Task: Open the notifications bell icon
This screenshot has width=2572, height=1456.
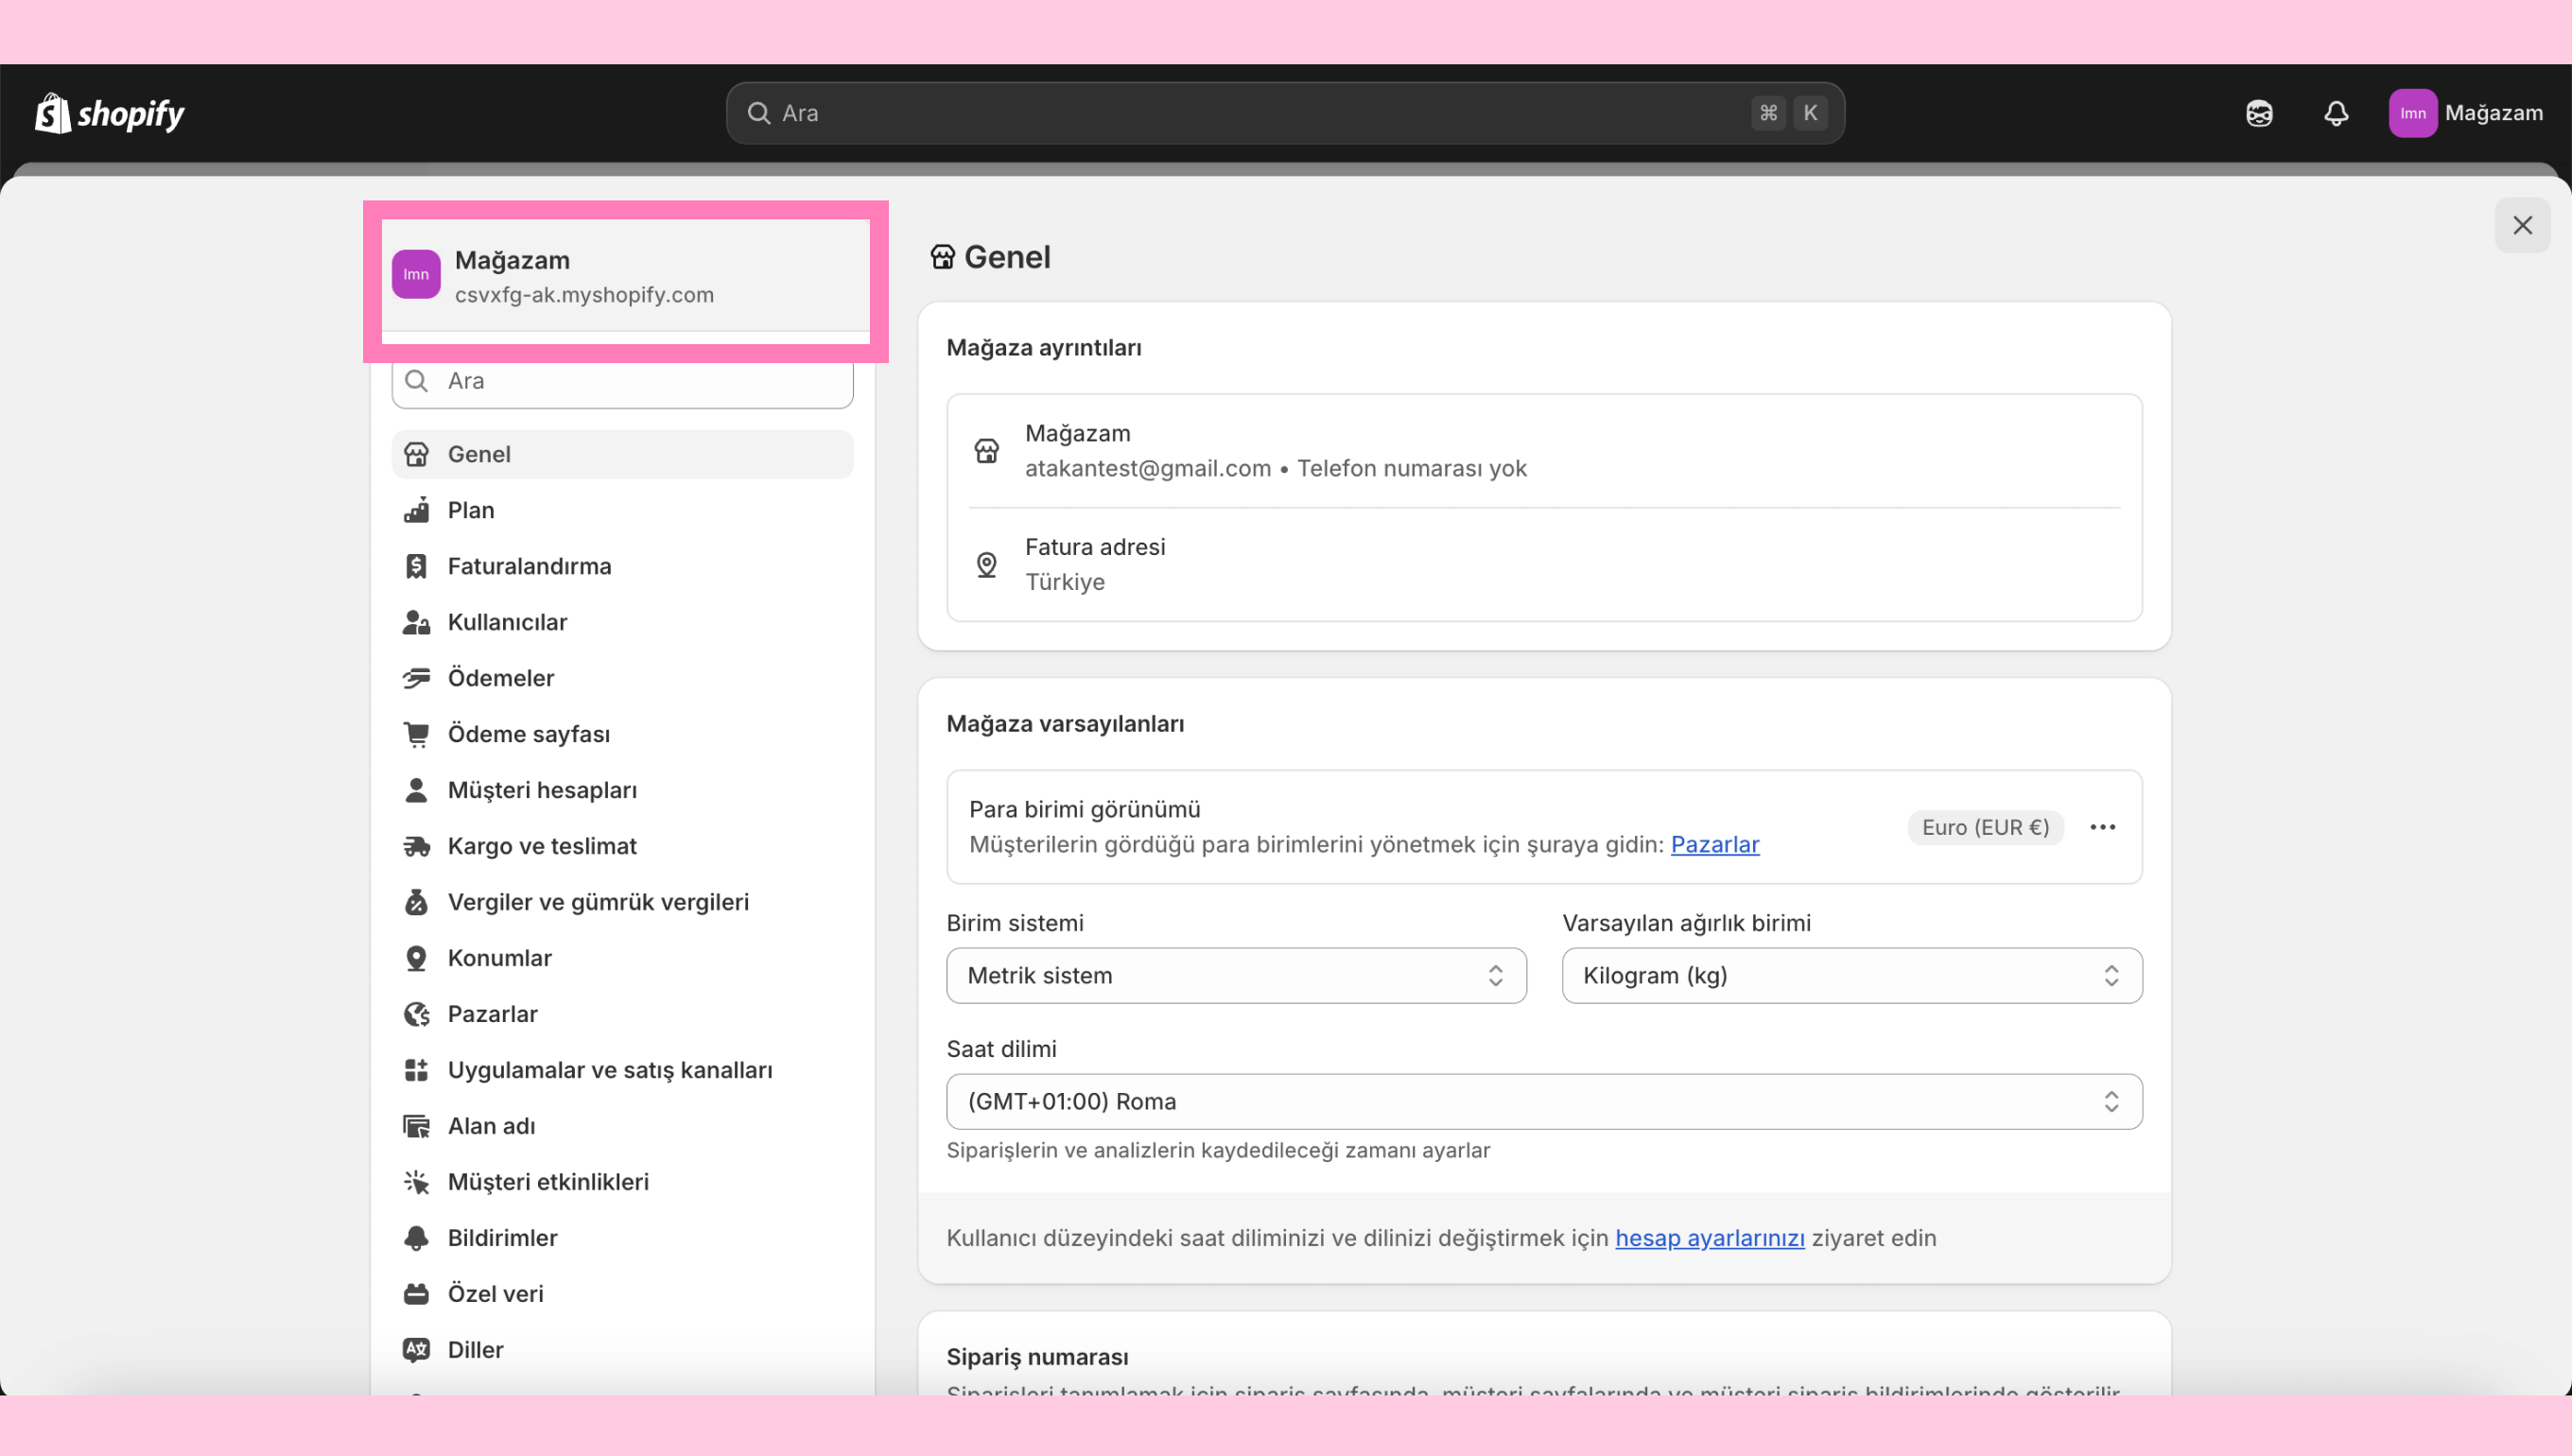Action: click(2335, 113)
